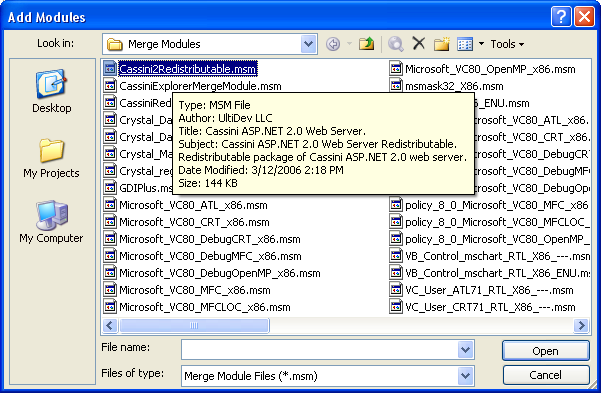Open the Tools menu
This screenshot has height=393, width=601.
coord(507,44)
